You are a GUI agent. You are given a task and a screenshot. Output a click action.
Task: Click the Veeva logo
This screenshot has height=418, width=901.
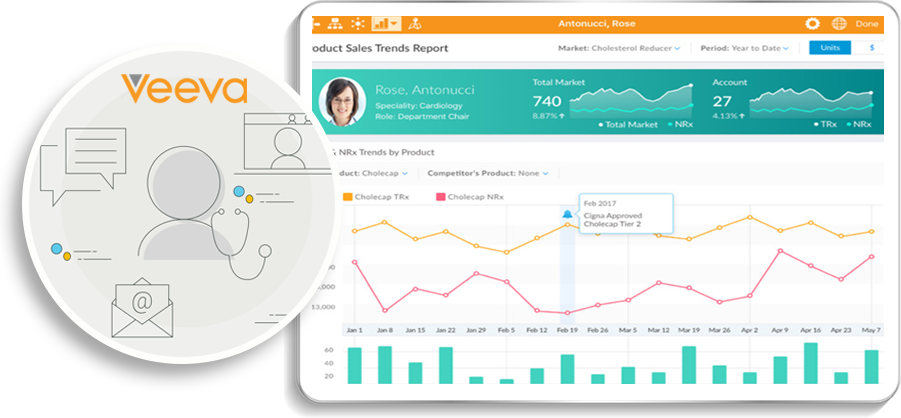point(183,90)
